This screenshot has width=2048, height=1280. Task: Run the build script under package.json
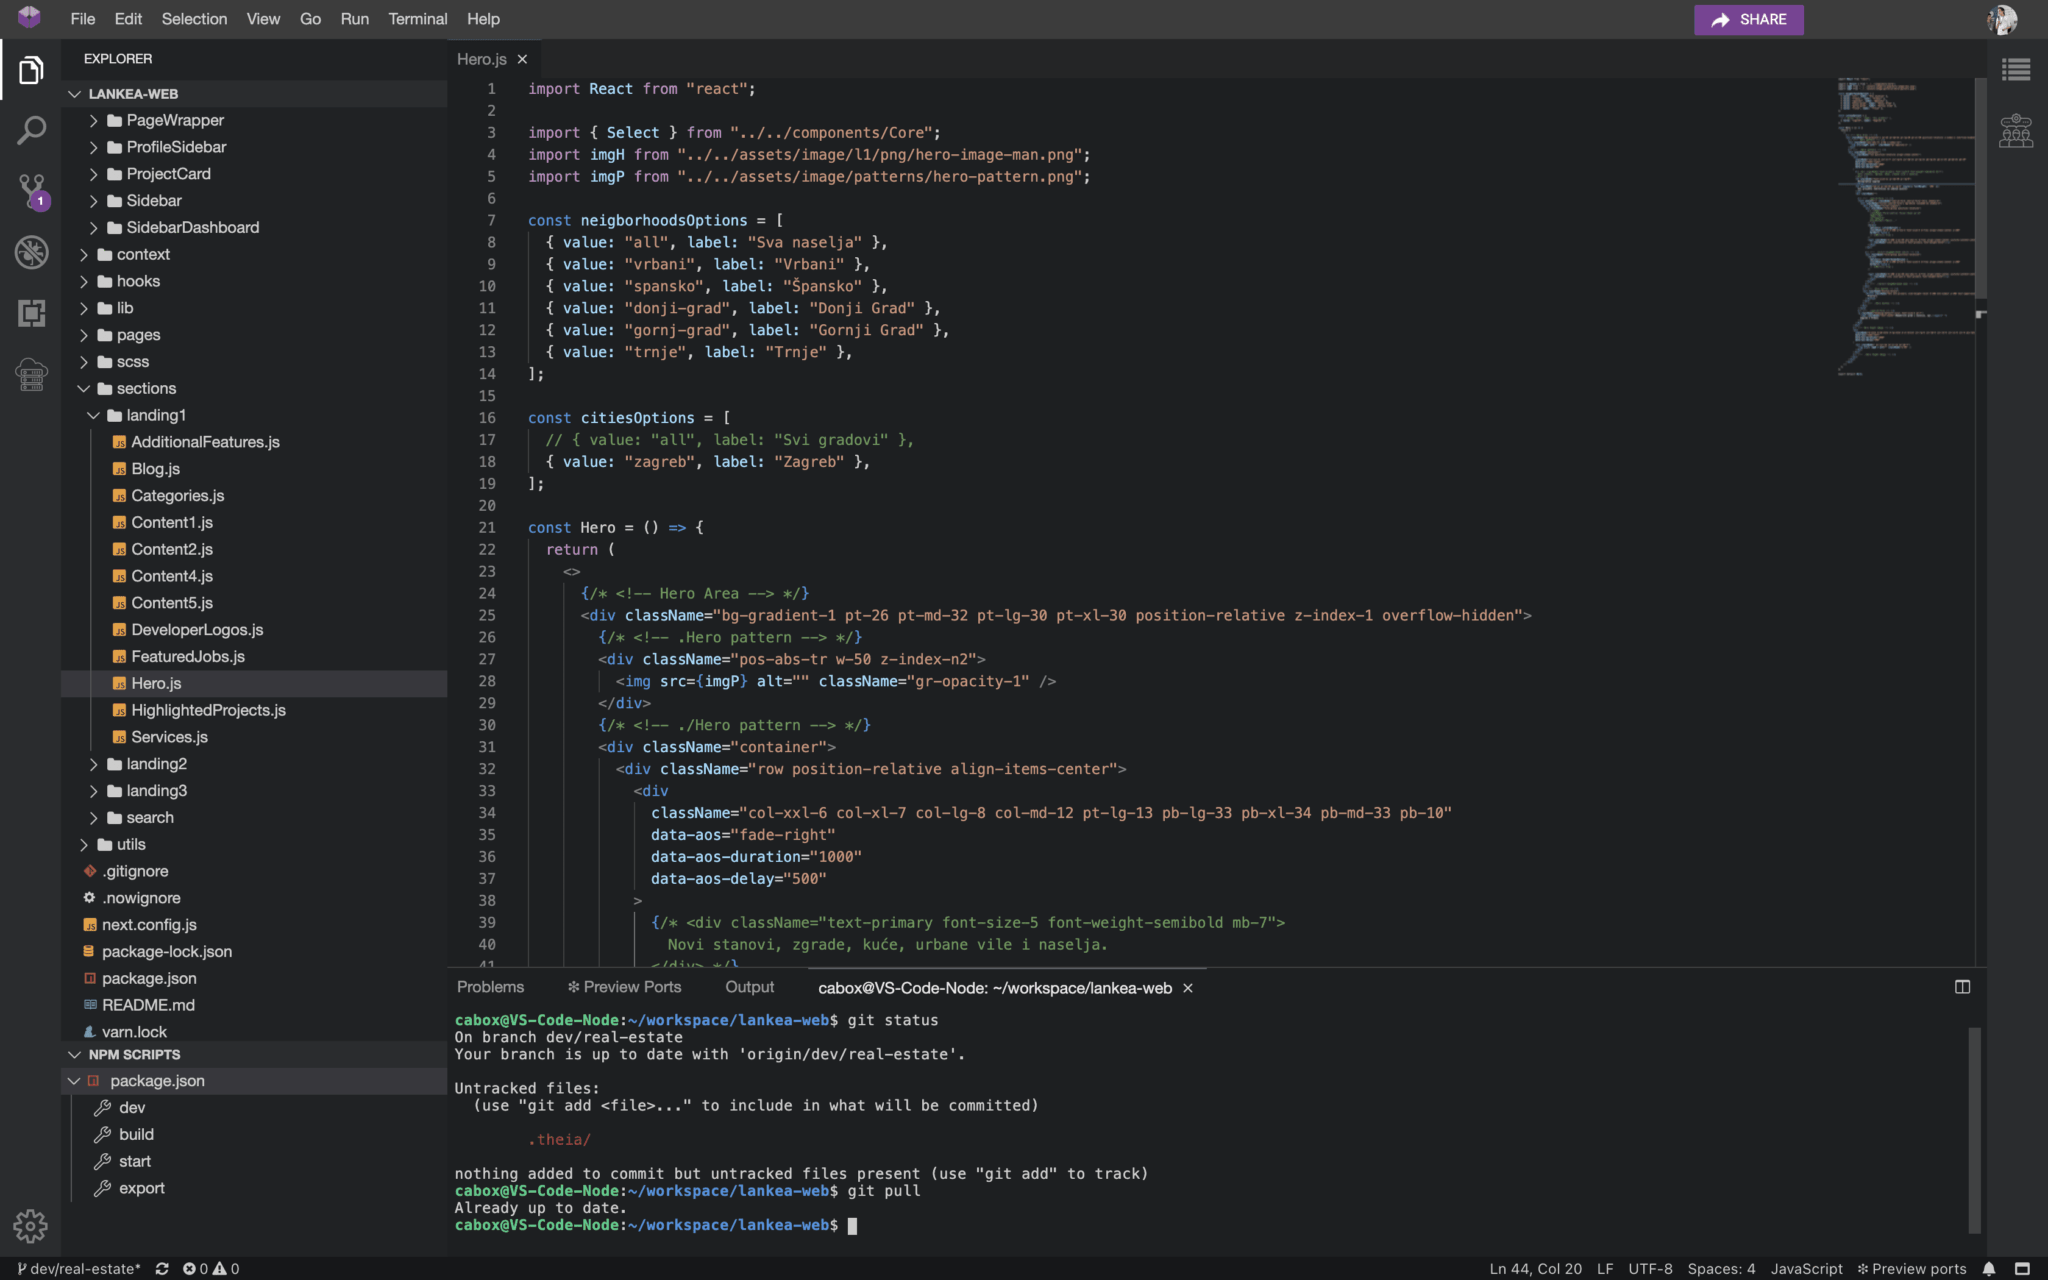coord(136,1134)
